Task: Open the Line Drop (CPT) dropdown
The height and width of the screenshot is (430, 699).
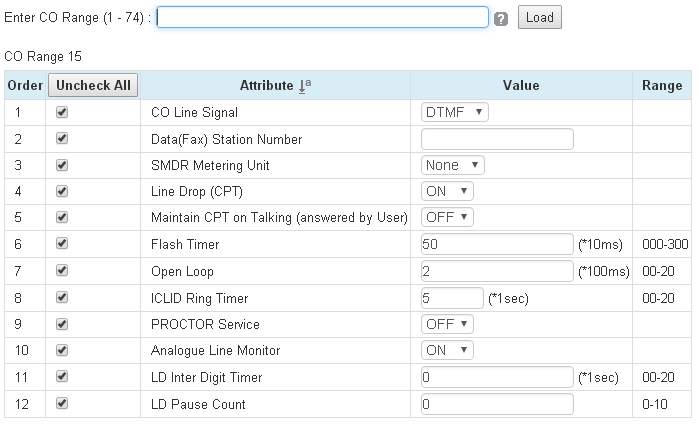Action: click(x=447, y=191)
